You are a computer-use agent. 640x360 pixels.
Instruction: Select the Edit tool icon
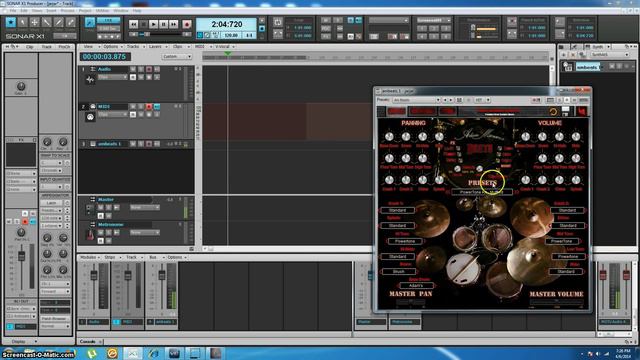point(47,22)
